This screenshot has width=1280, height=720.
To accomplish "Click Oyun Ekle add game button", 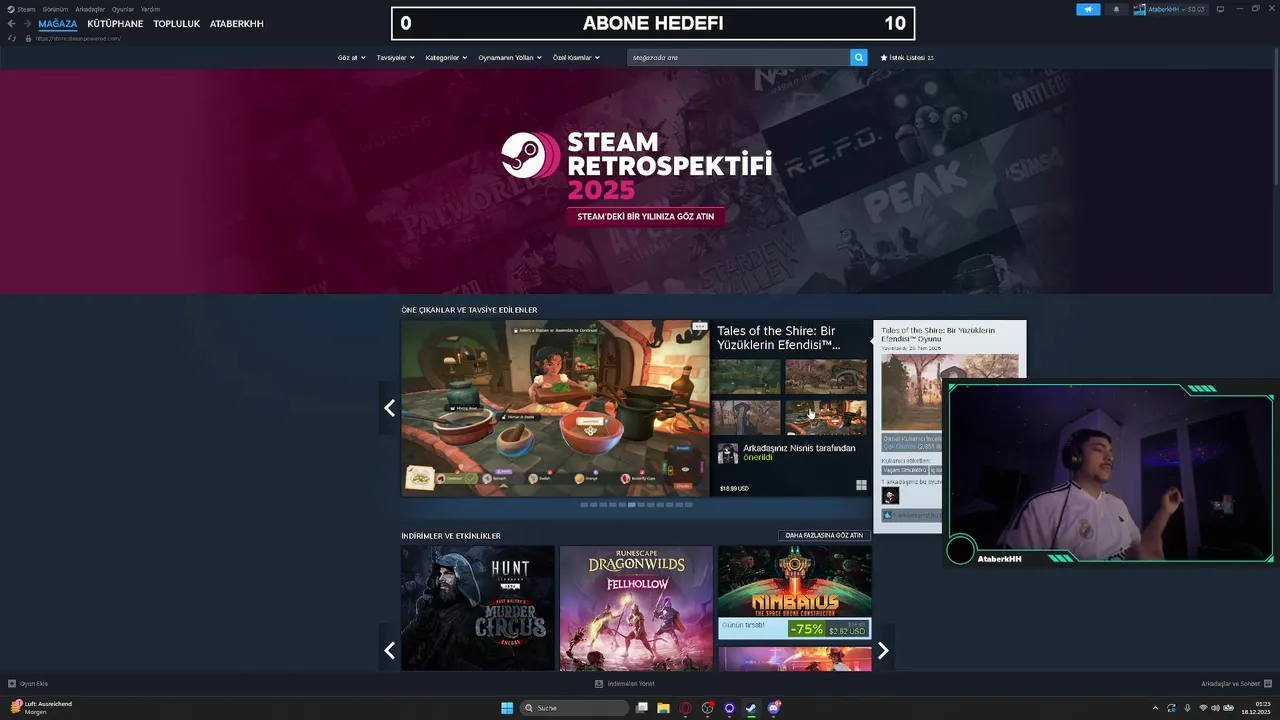I will click(x=28, y=684).
